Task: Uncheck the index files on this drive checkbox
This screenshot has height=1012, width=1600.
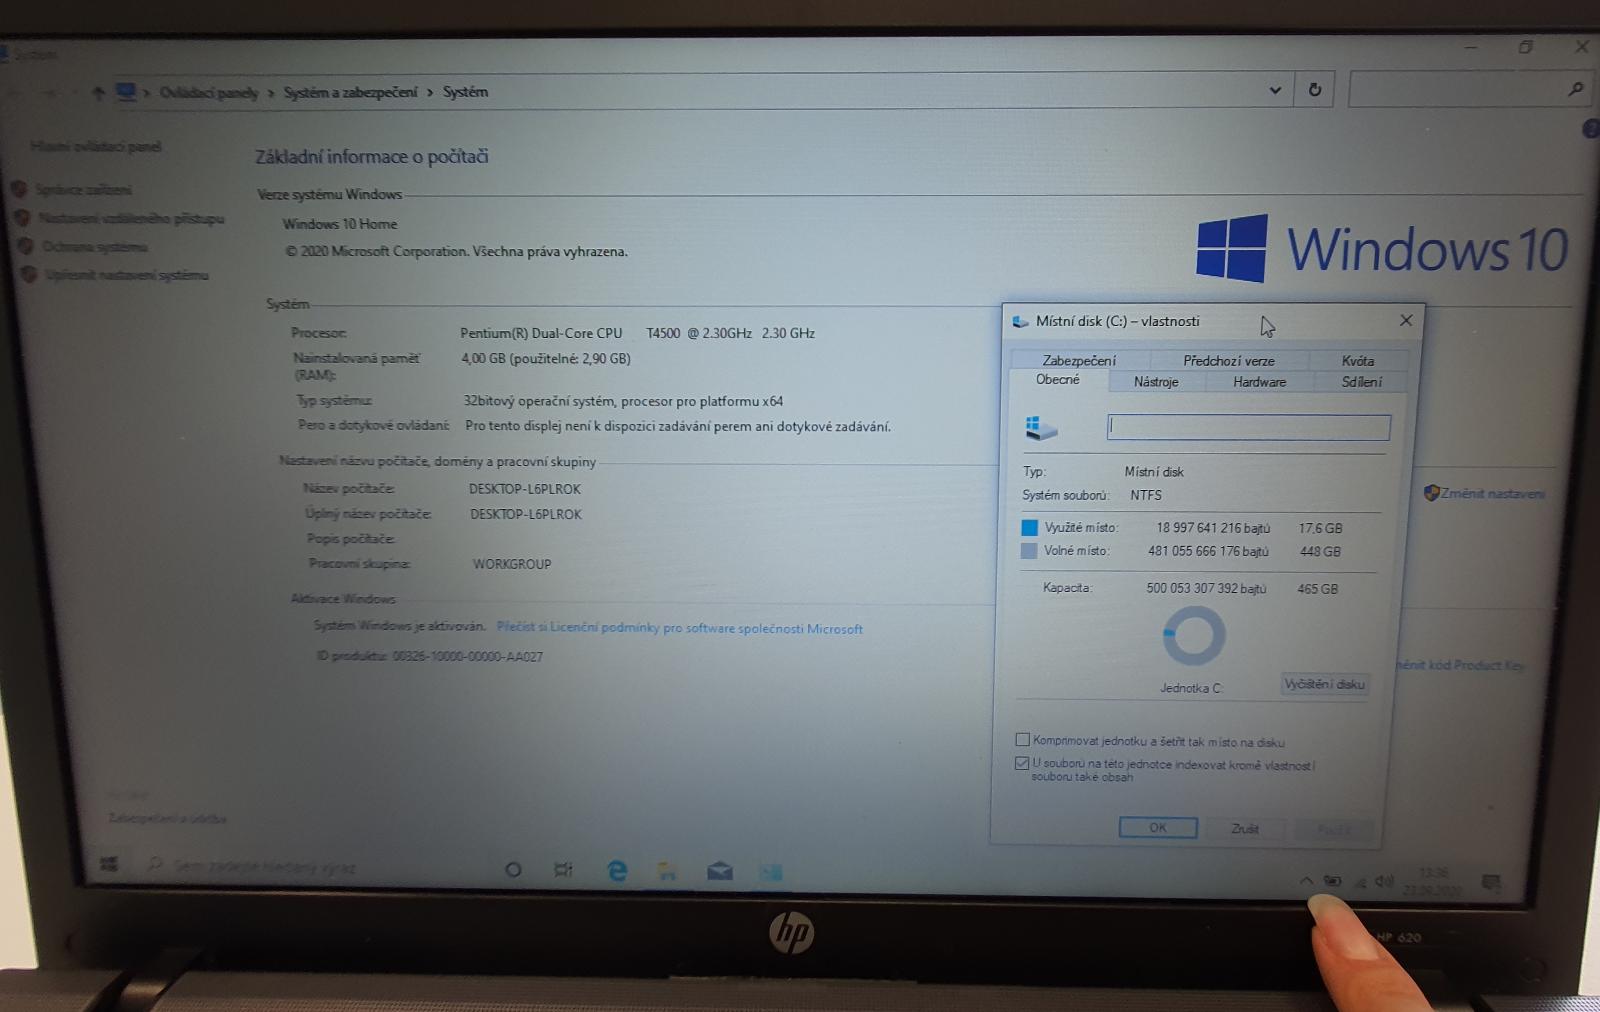Action: click(x=1022, y=763)
